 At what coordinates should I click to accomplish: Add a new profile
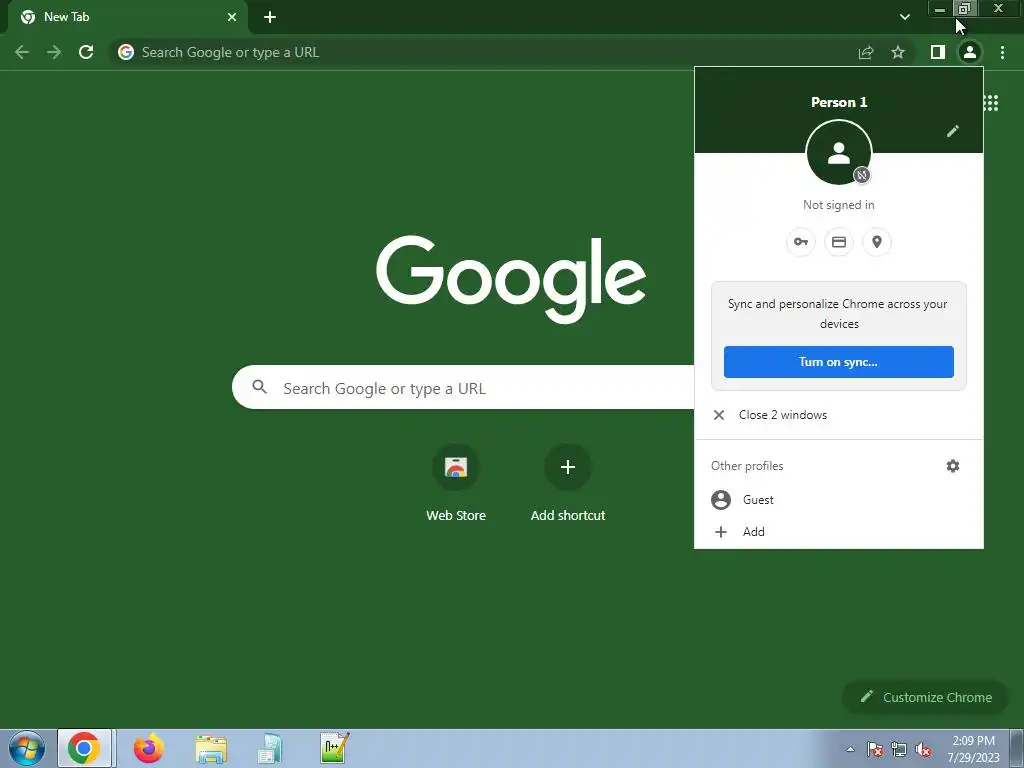click(839, 532)
